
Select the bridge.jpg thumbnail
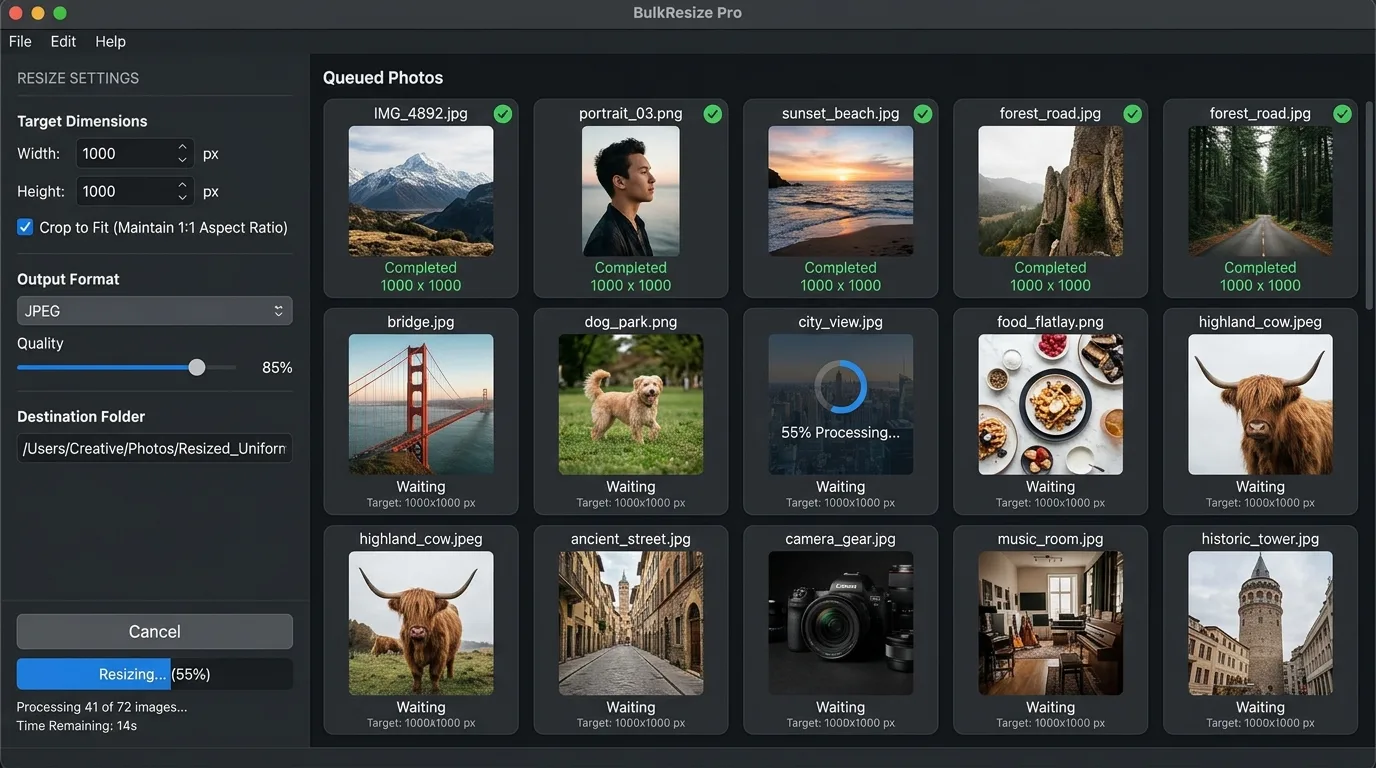(421, 404)
